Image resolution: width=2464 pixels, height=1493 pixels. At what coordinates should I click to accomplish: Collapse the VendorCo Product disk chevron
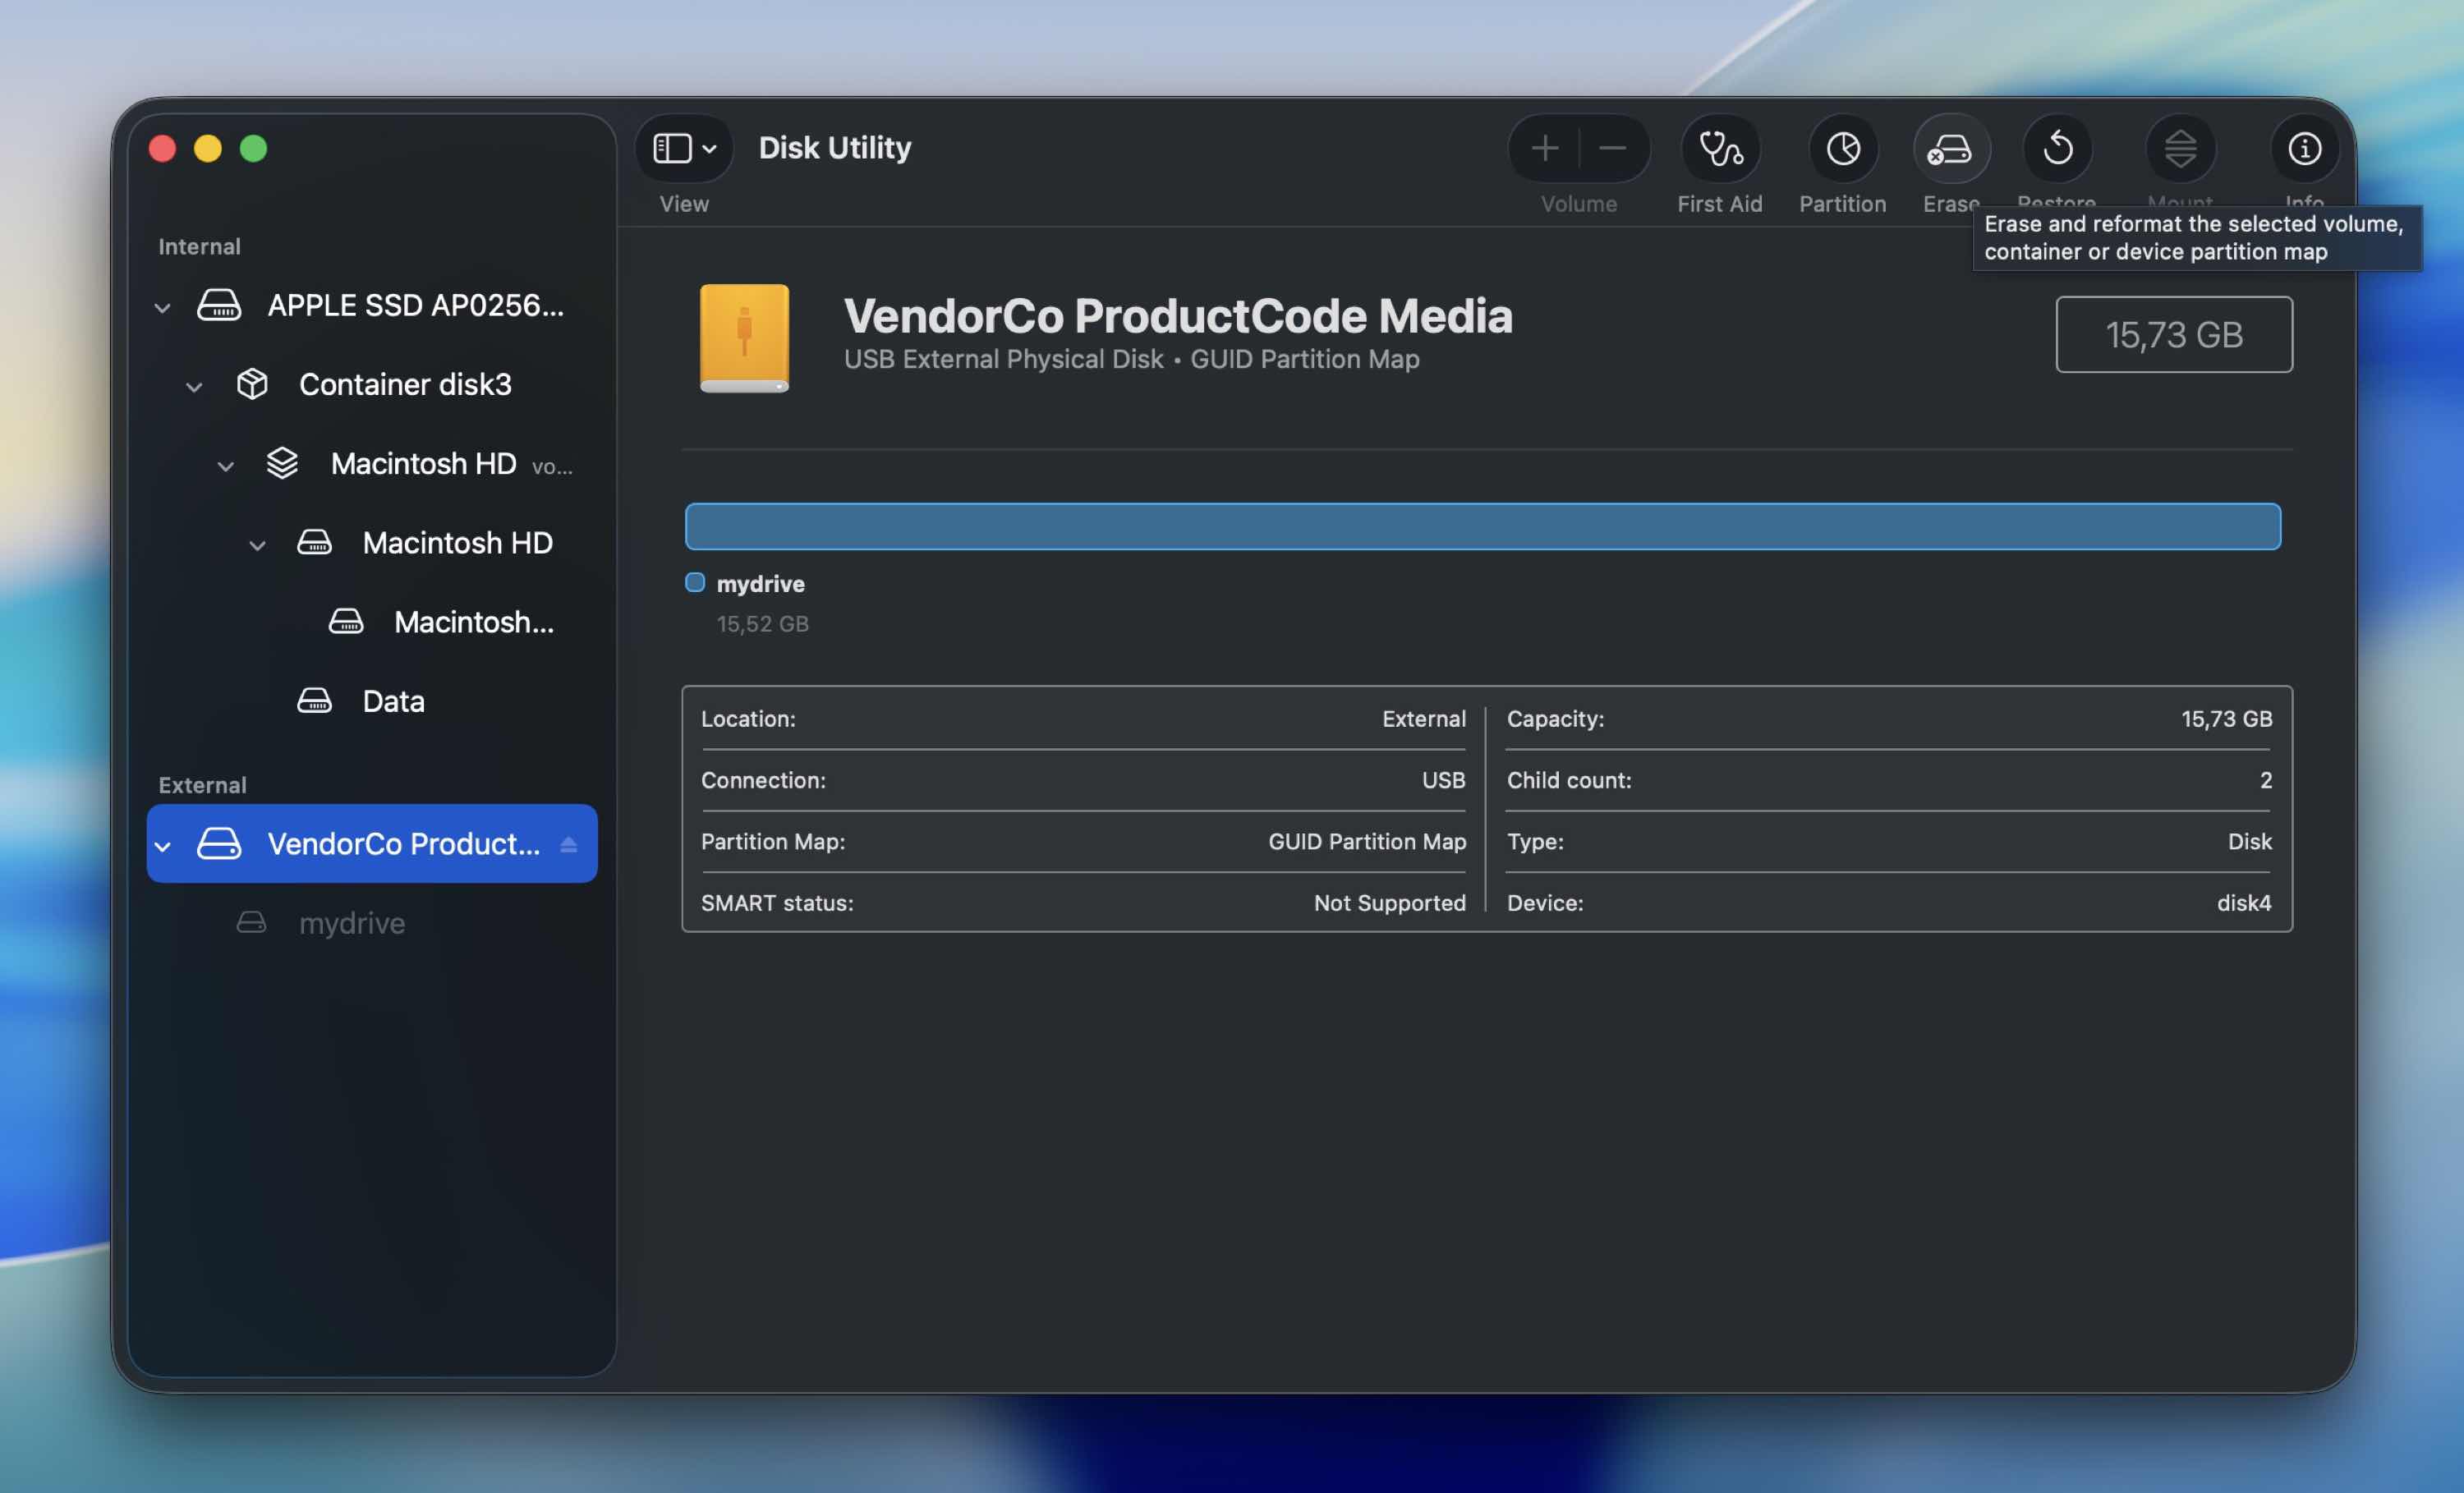162,846
